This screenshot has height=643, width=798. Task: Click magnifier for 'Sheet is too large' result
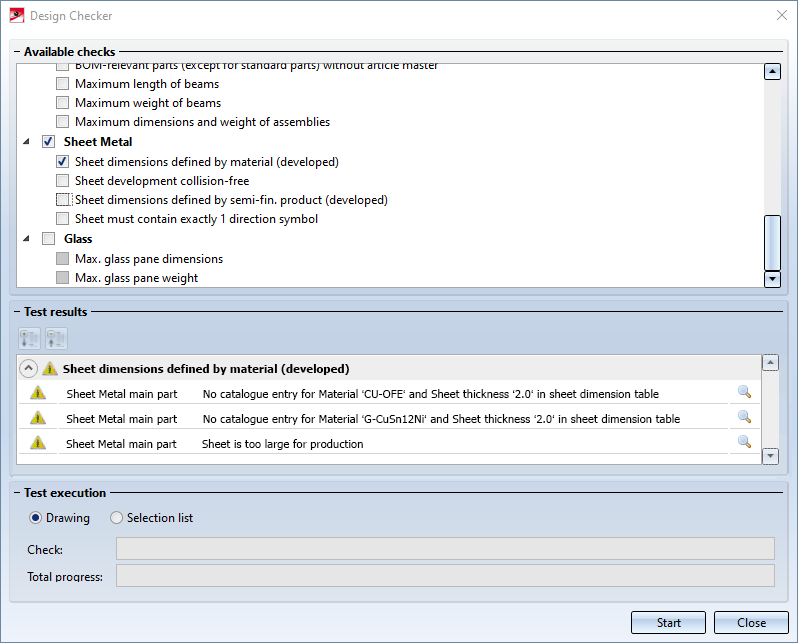tap(743, 442)
